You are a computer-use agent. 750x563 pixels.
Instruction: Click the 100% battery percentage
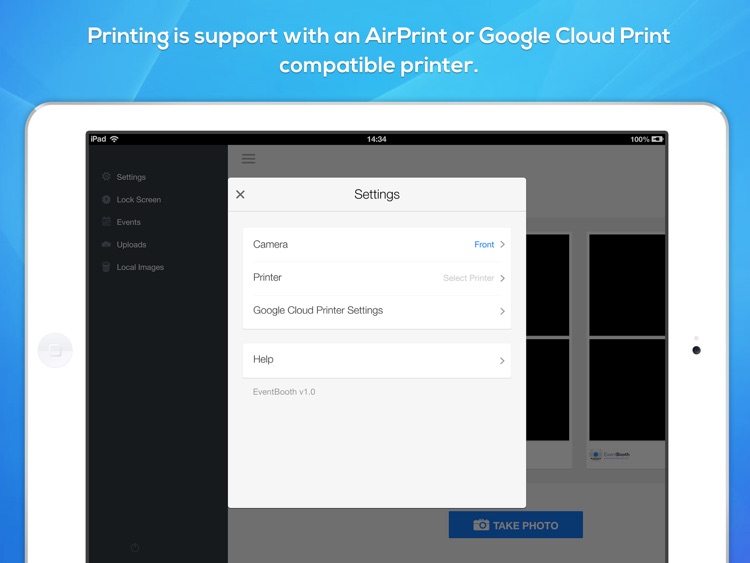tap(640, 139)
